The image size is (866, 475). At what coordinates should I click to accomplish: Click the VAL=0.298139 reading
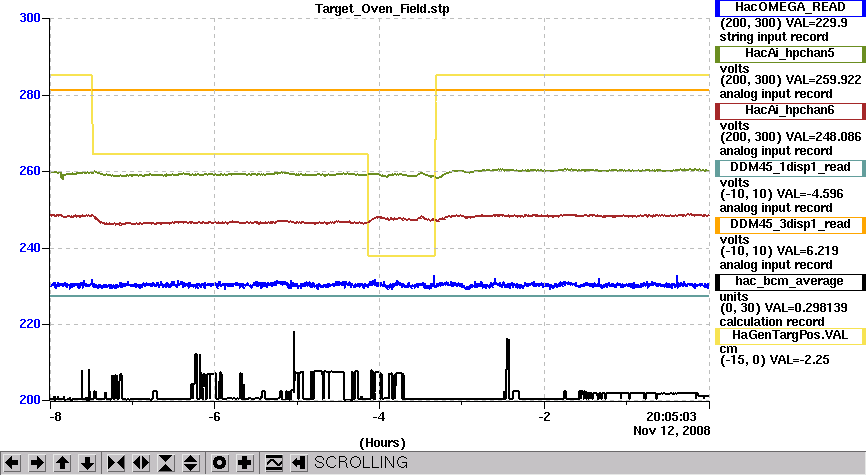tap(804, 308)
